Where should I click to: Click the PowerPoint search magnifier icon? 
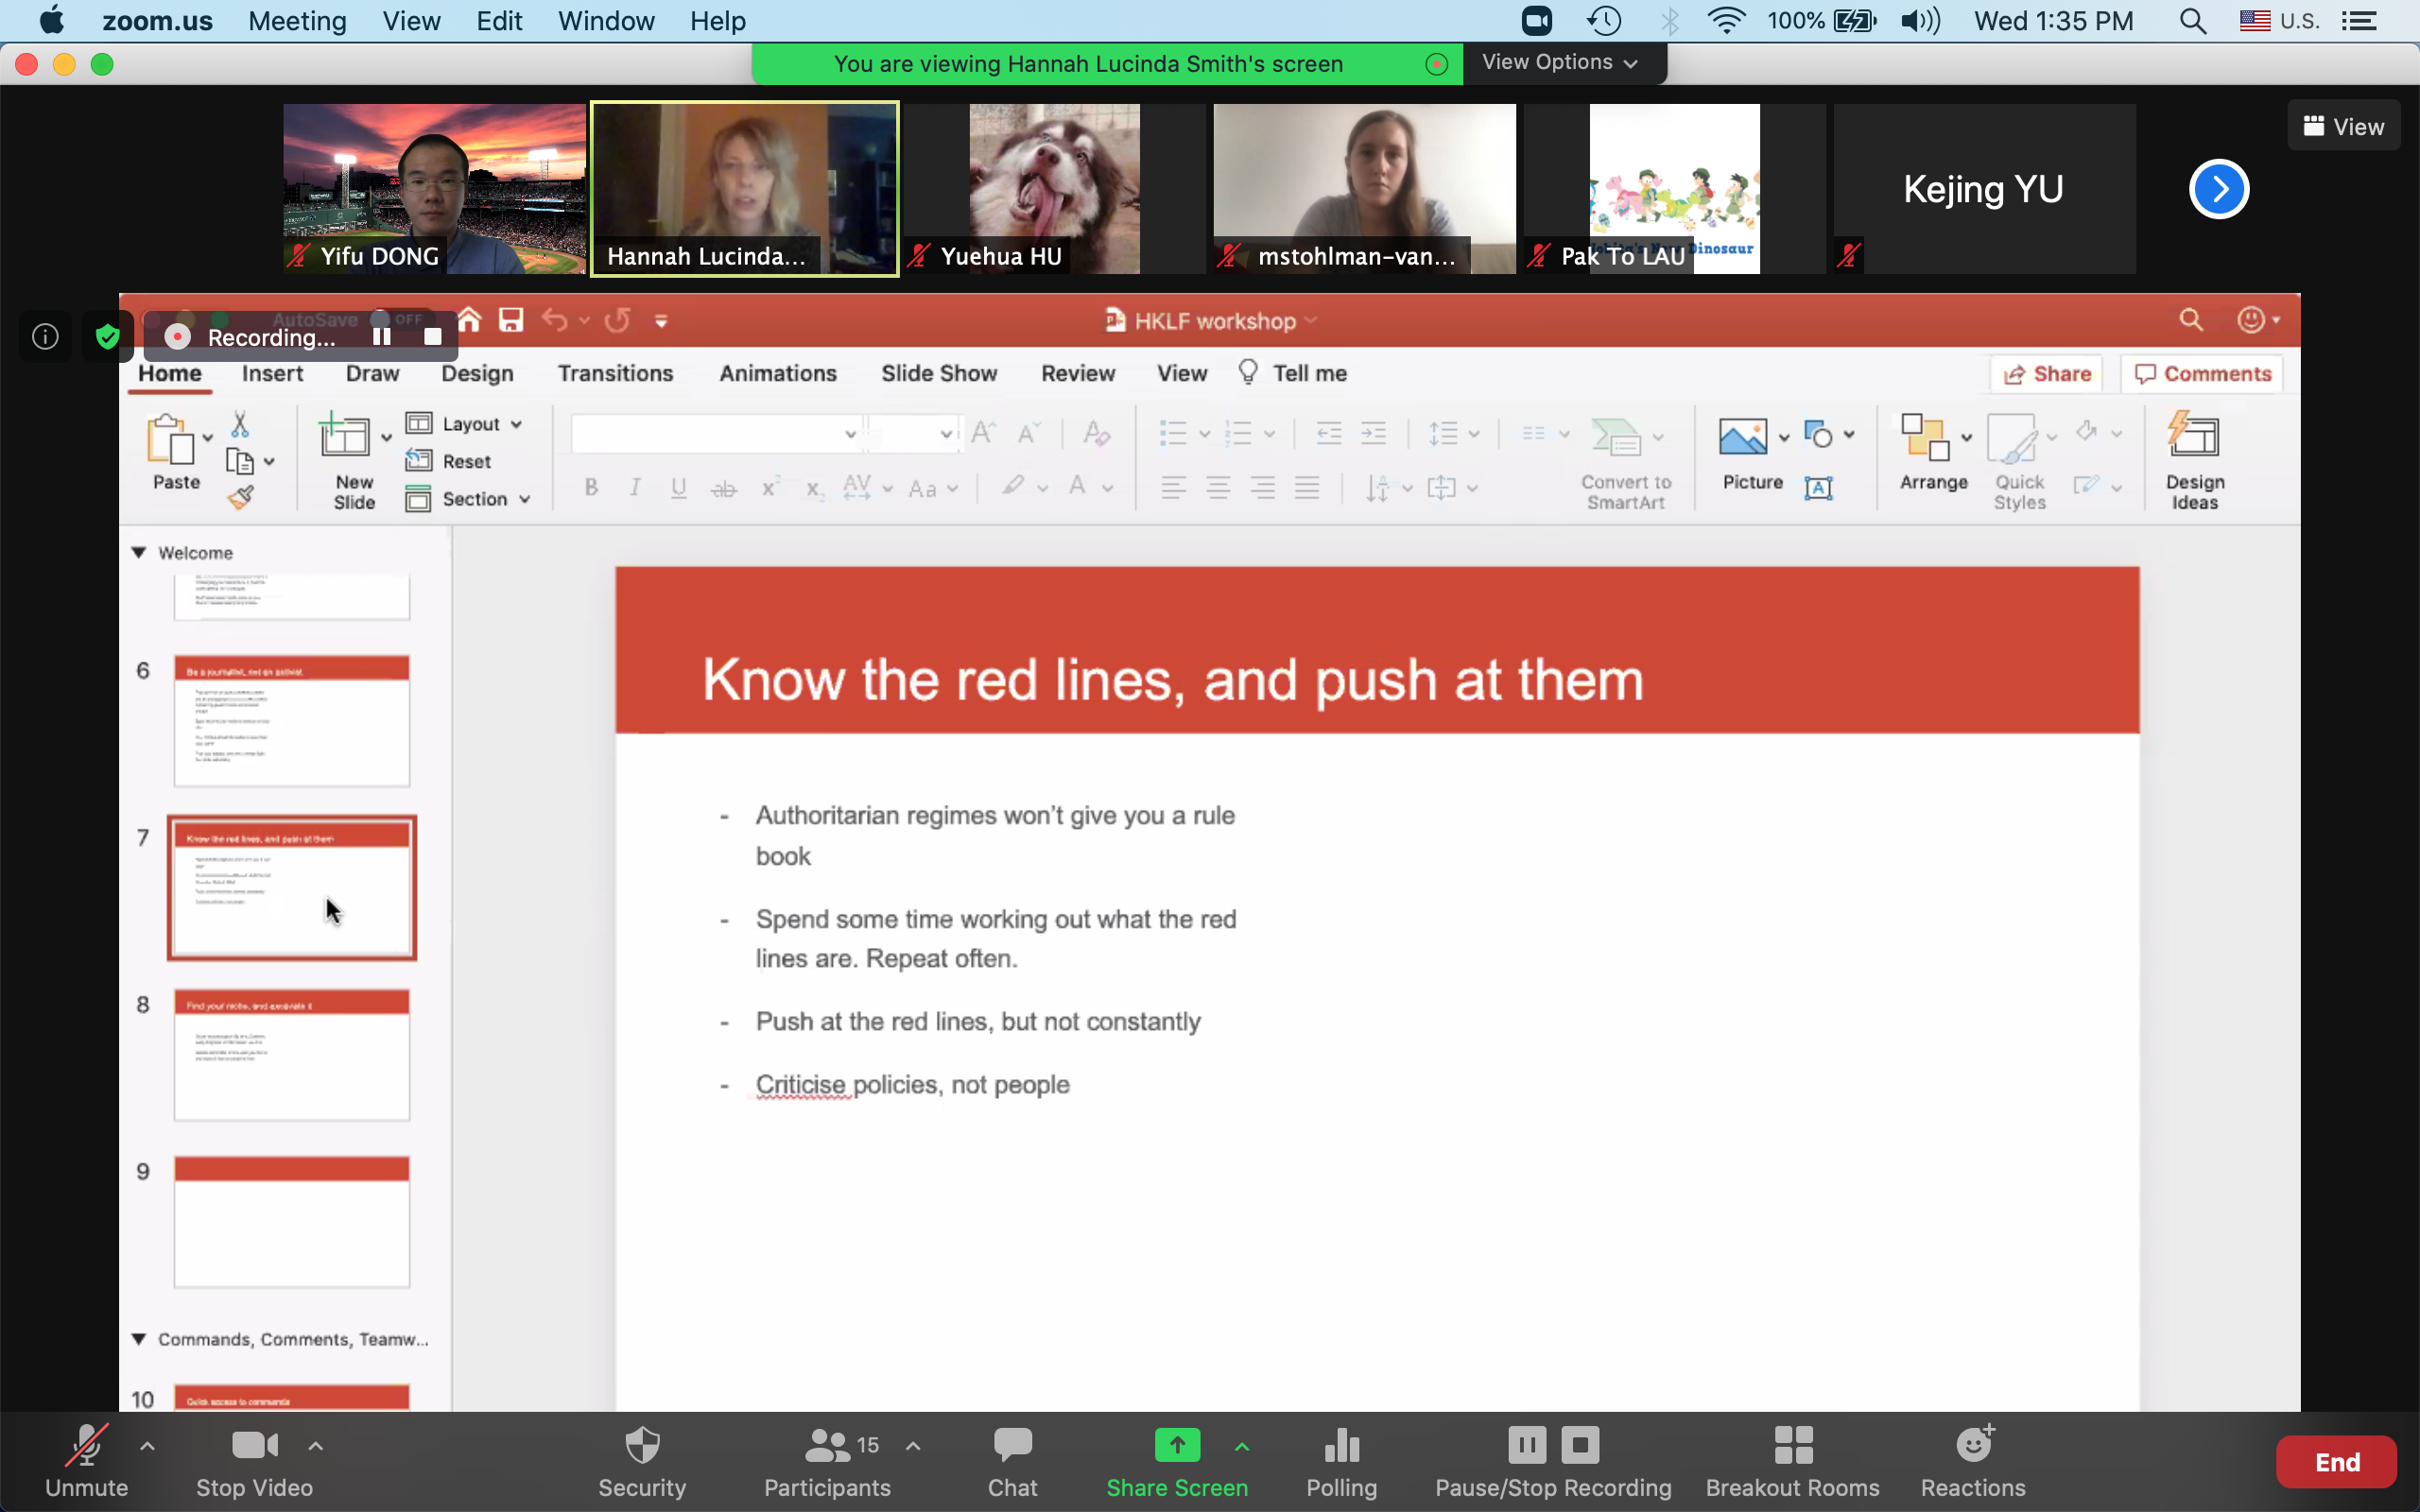[x=2191, y=320]
